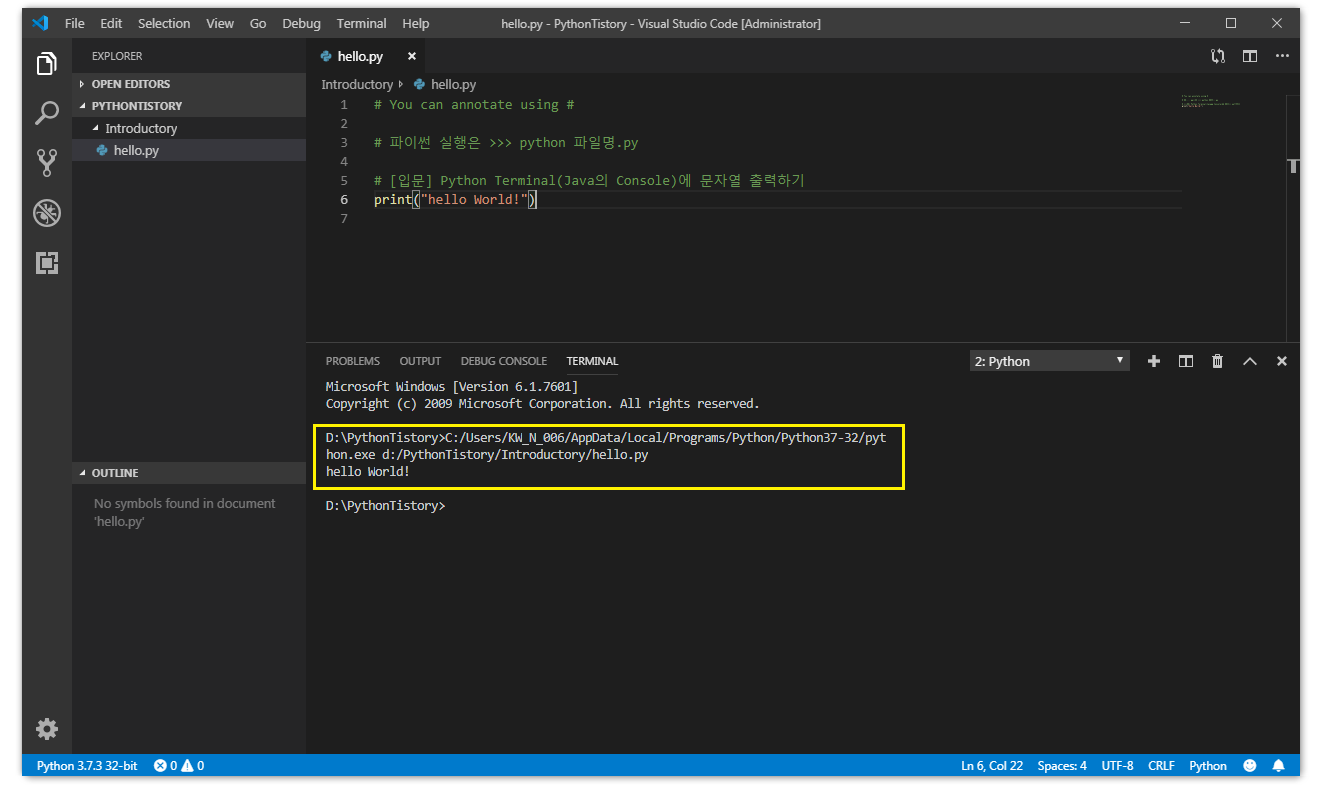The height and width of the screenshot is (786, 1323).
Task: Select hello.py in the Explorer tree
Action: tap(189, 150)
